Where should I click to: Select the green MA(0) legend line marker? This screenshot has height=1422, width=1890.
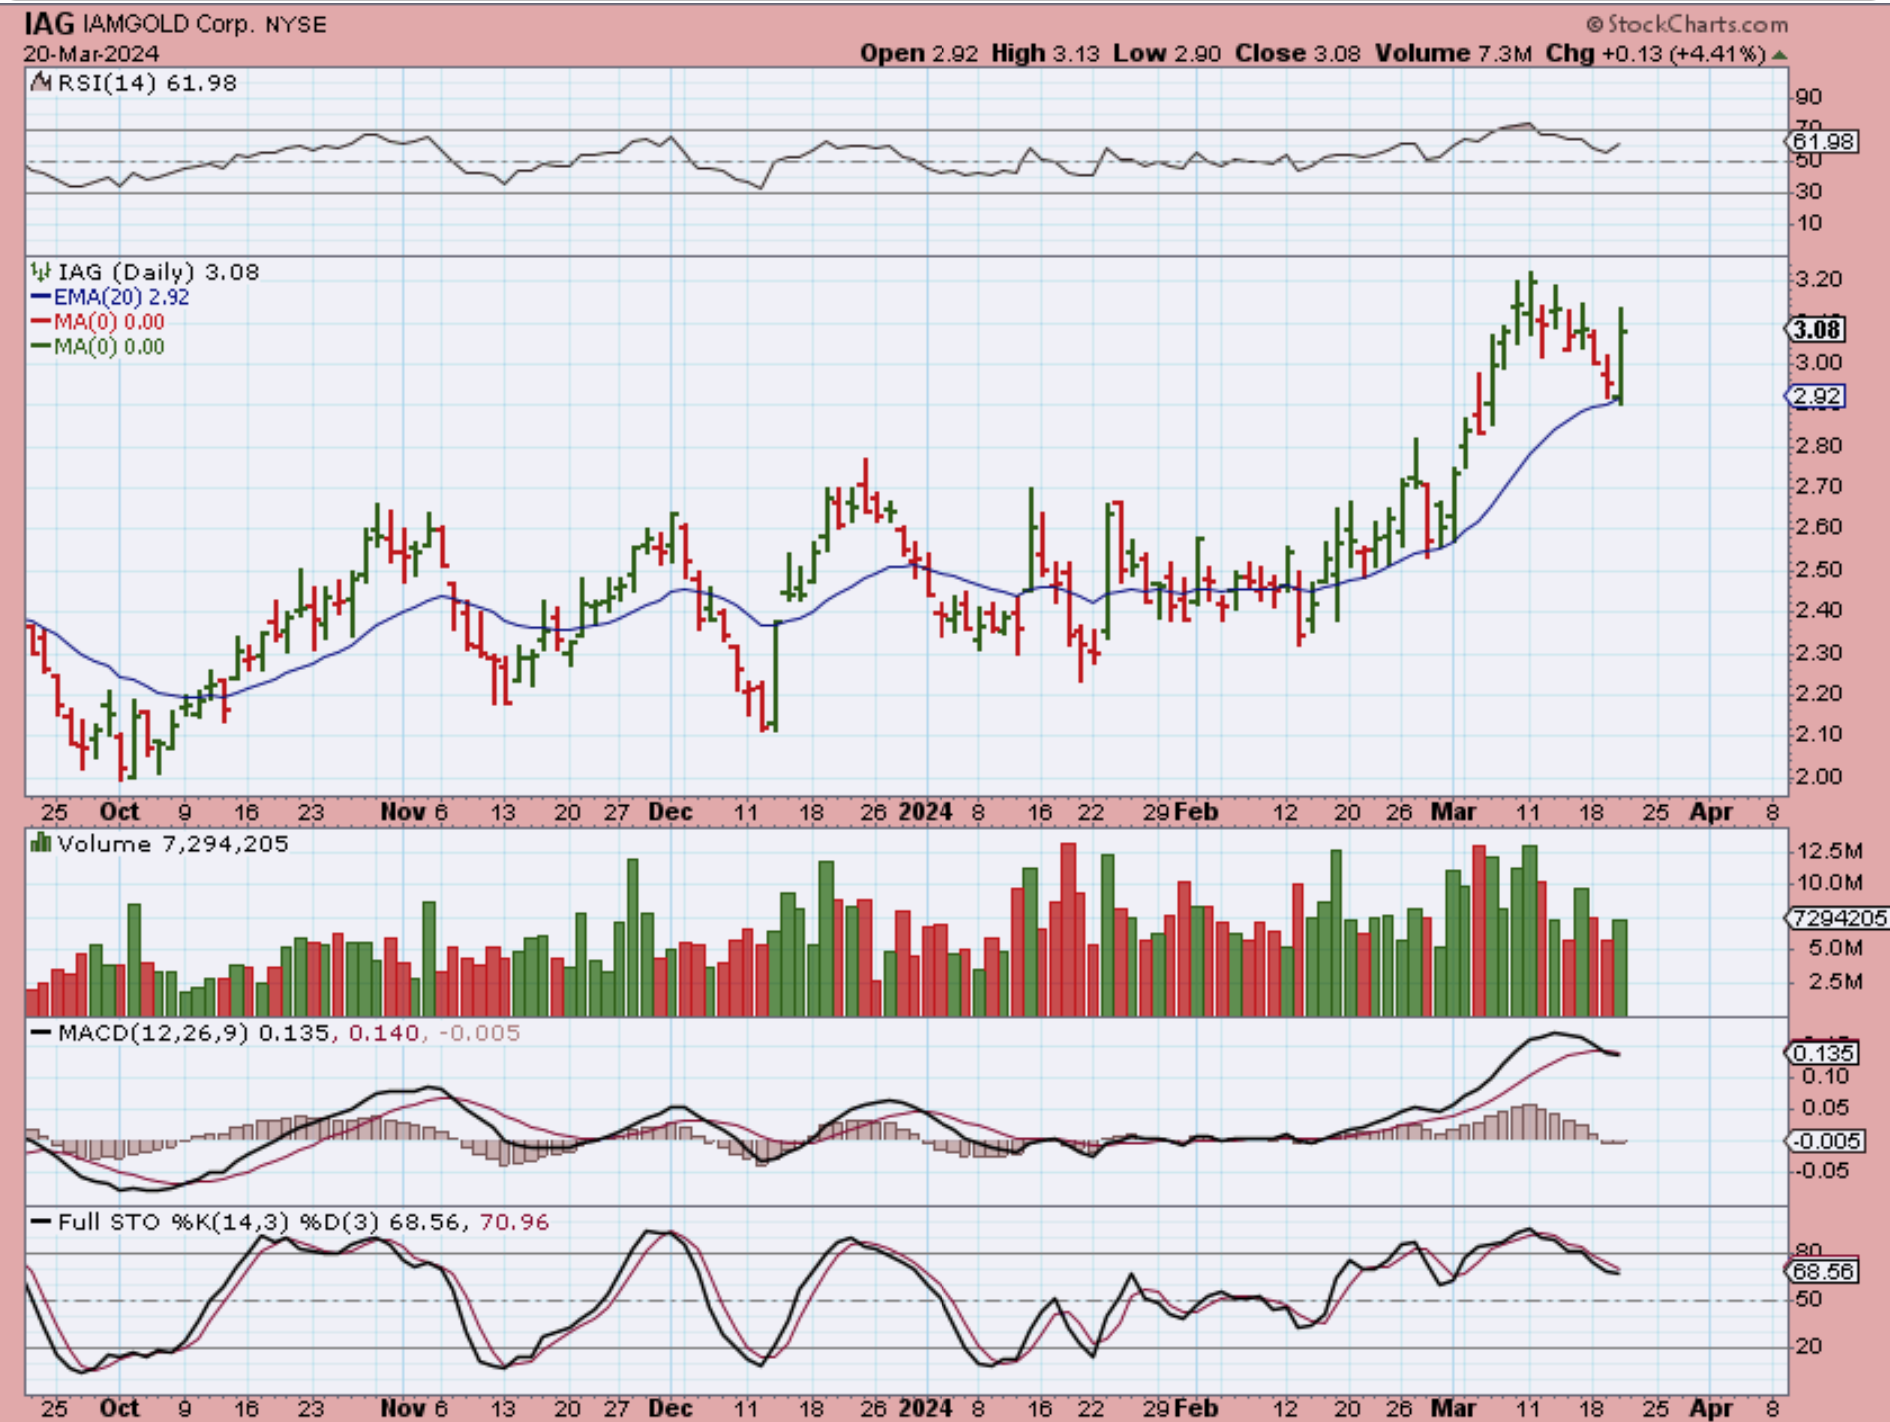[41, 347]
